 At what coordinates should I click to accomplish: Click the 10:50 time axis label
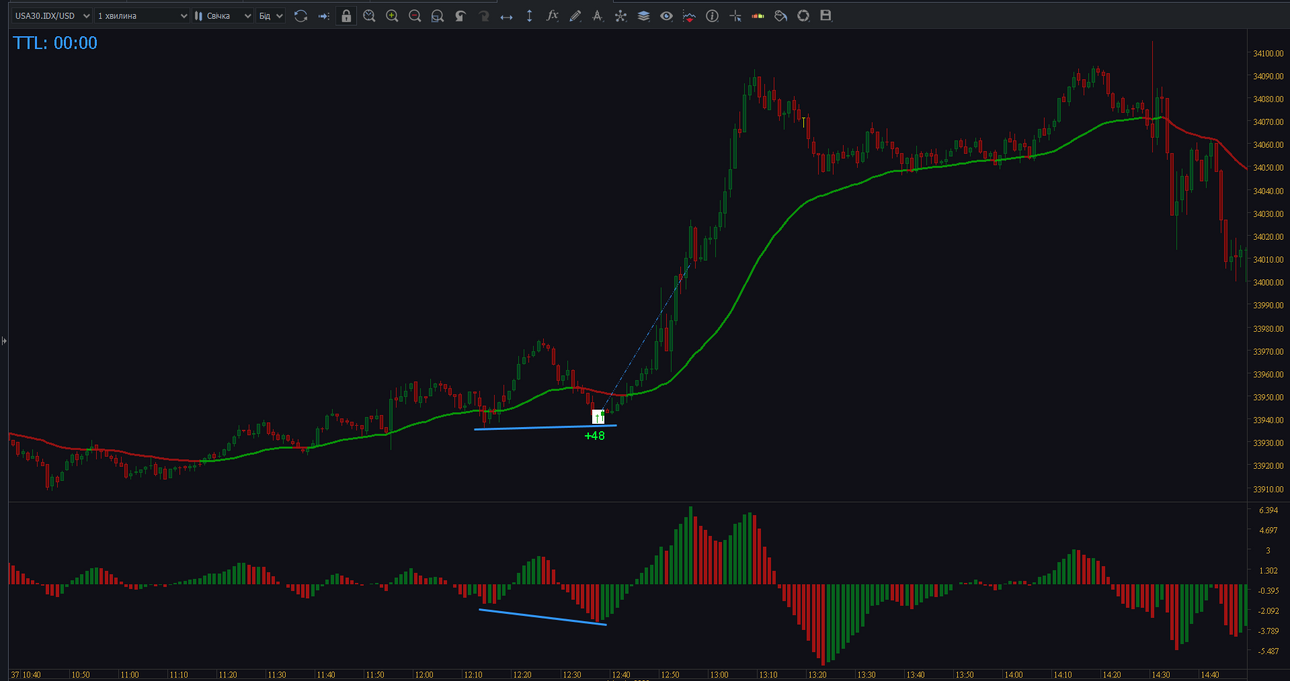pos(81,675)
